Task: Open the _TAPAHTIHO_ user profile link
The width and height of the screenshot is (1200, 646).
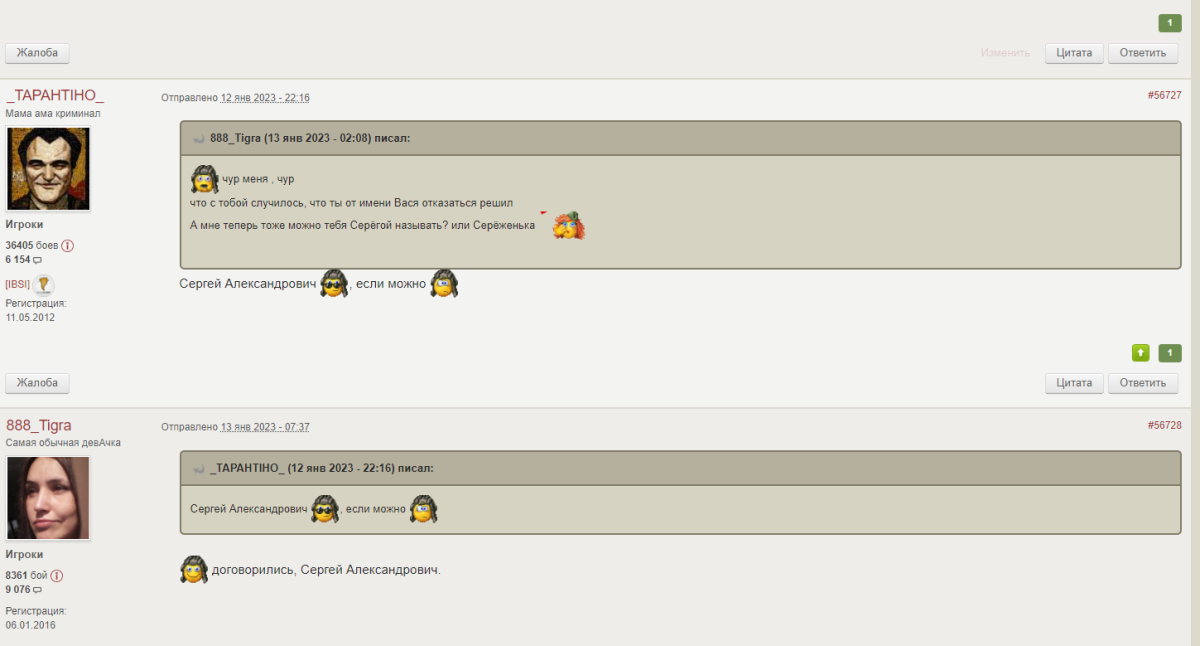Action: [x=55, y=95]
